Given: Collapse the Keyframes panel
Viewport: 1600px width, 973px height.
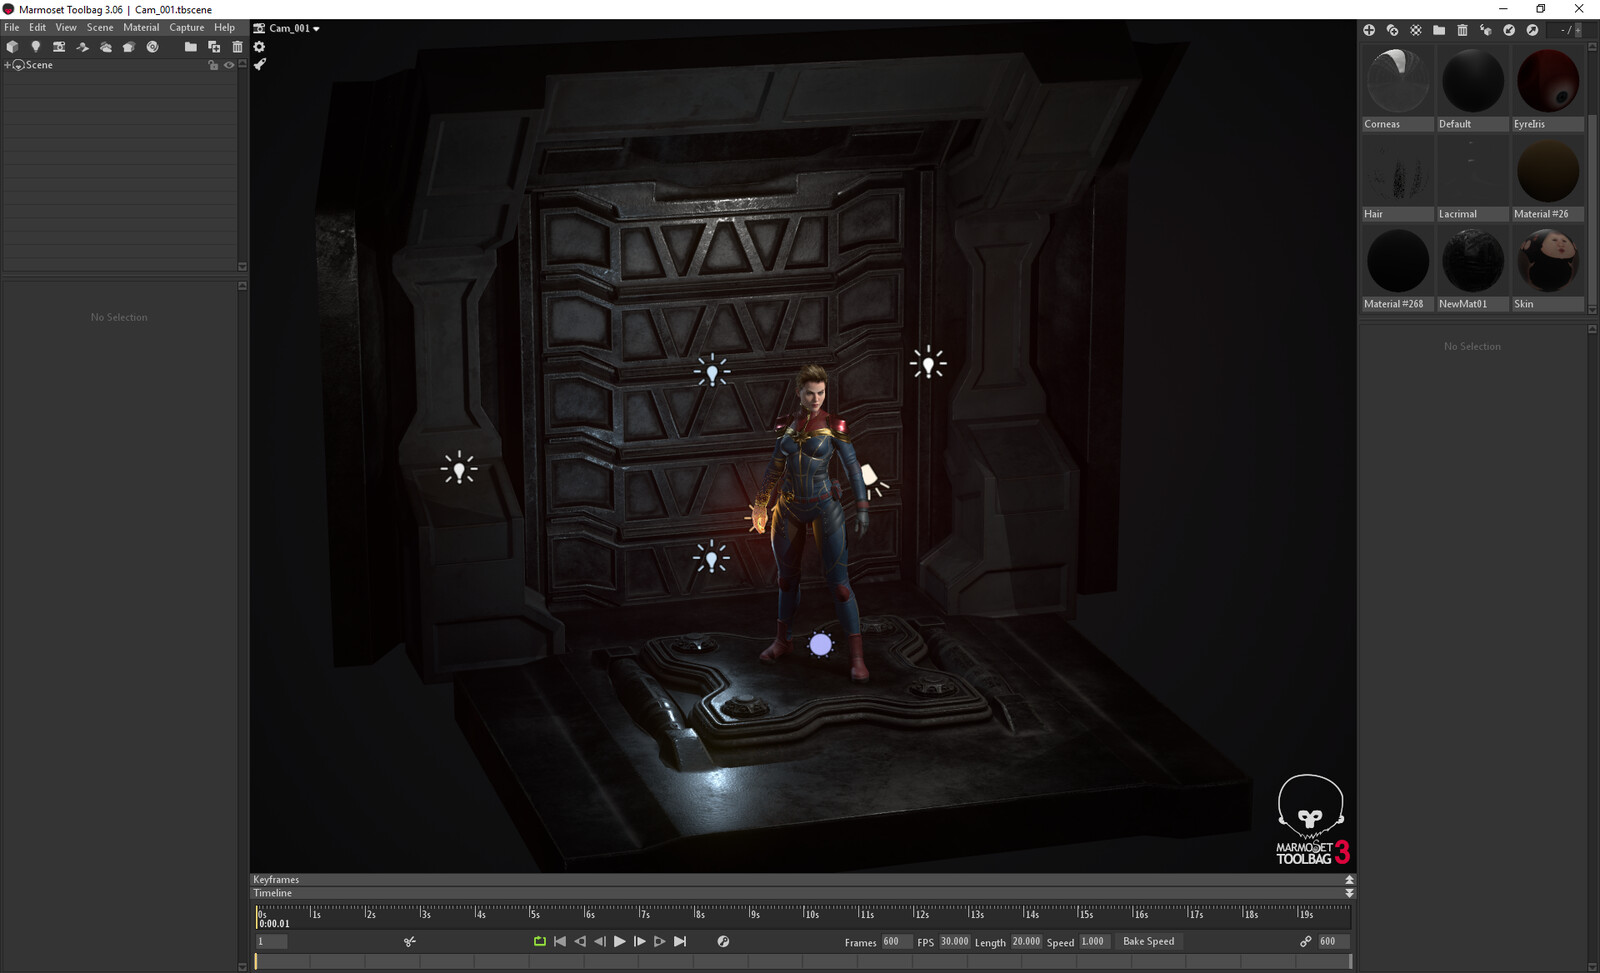Looking at the screenshot, I should (1349, 880).
